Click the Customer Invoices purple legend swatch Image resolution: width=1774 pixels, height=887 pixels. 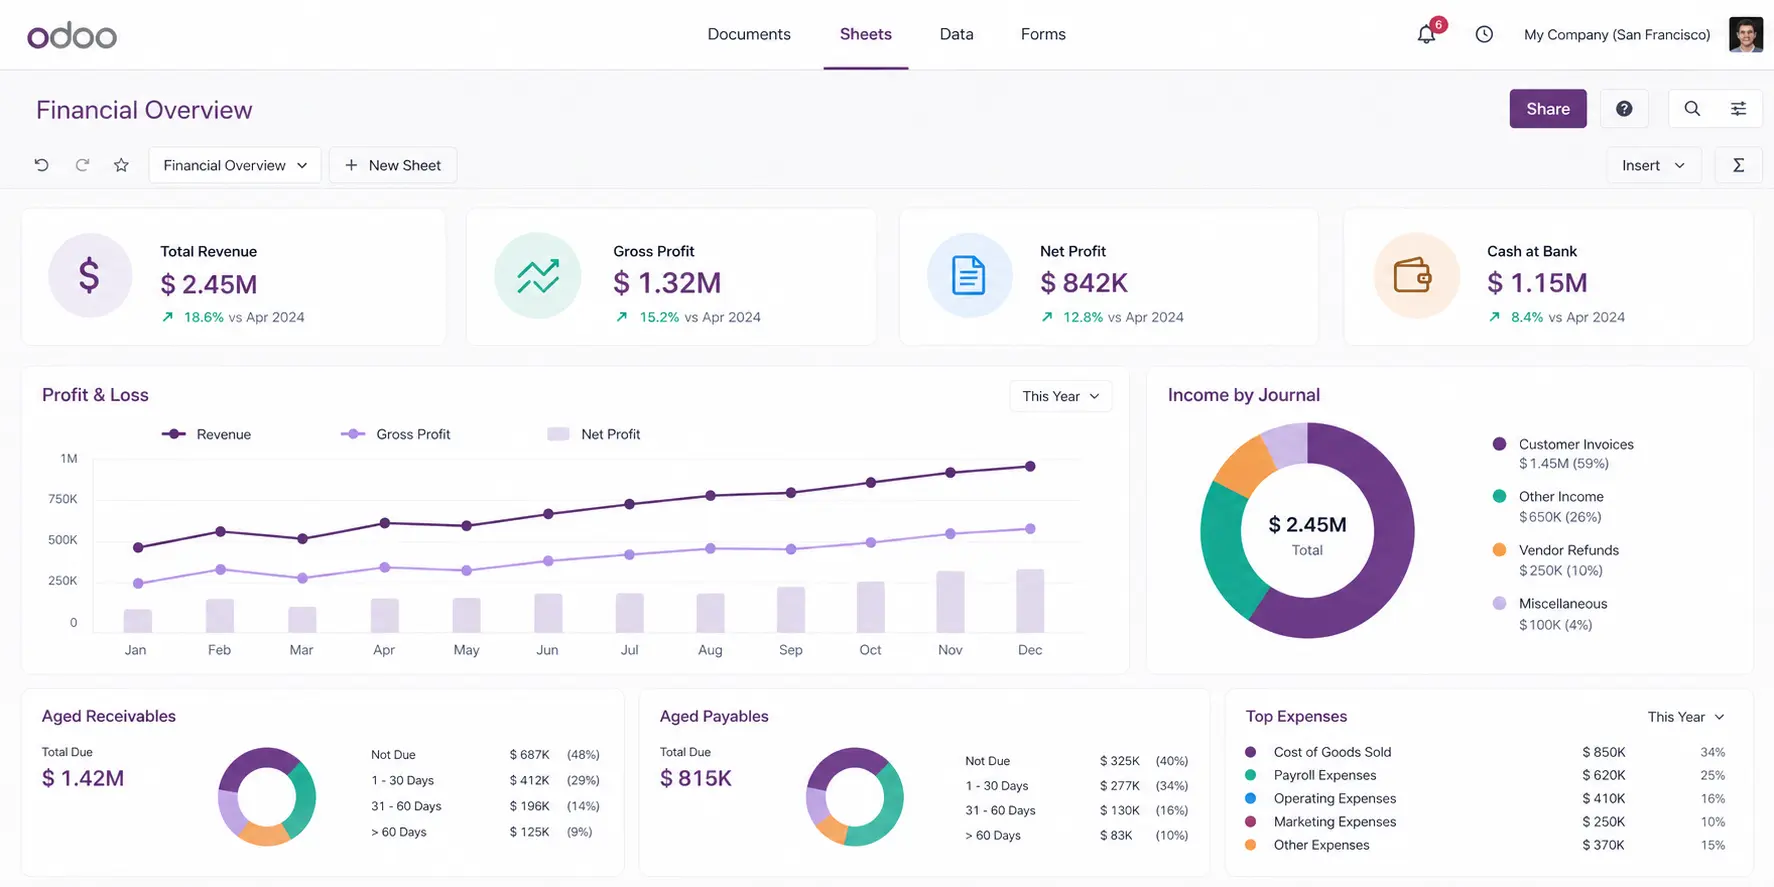1499,444
